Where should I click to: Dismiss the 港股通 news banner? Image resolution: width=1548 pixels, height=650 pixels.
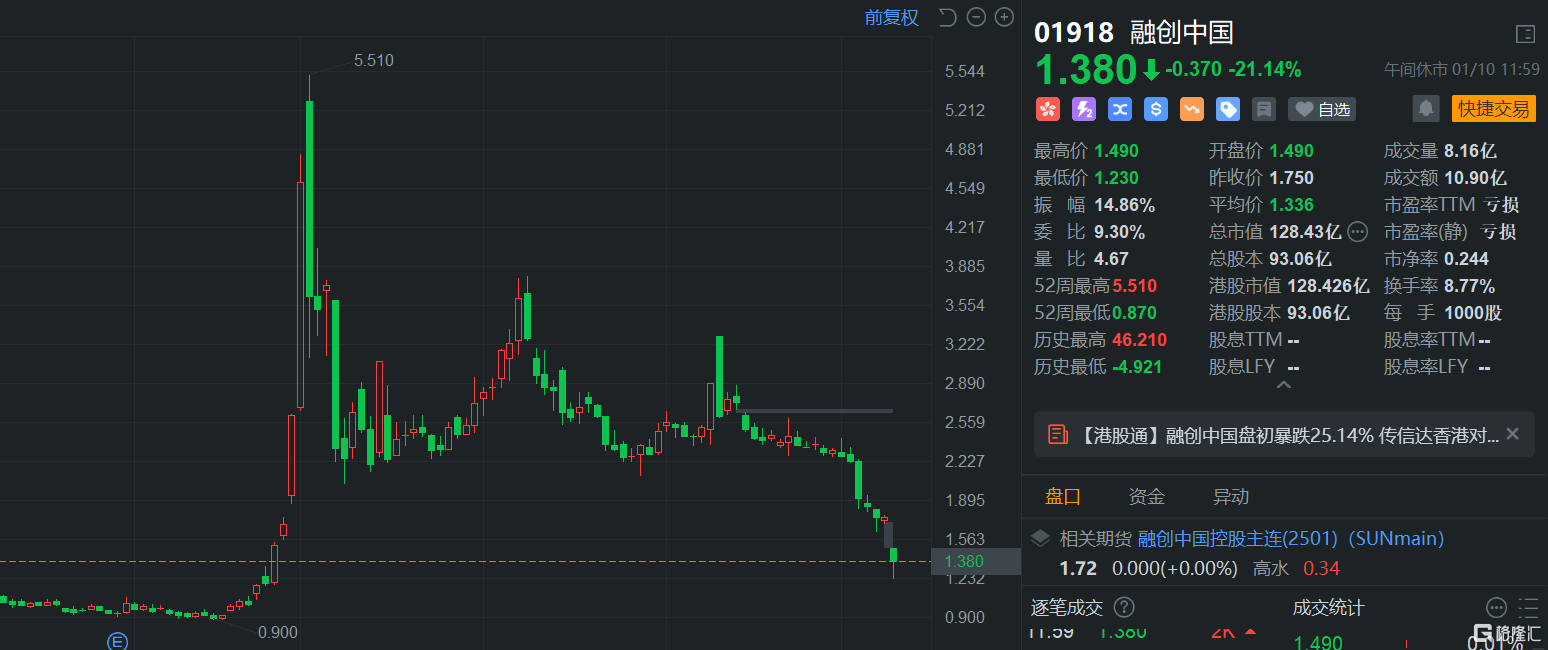coord(1512,434)
